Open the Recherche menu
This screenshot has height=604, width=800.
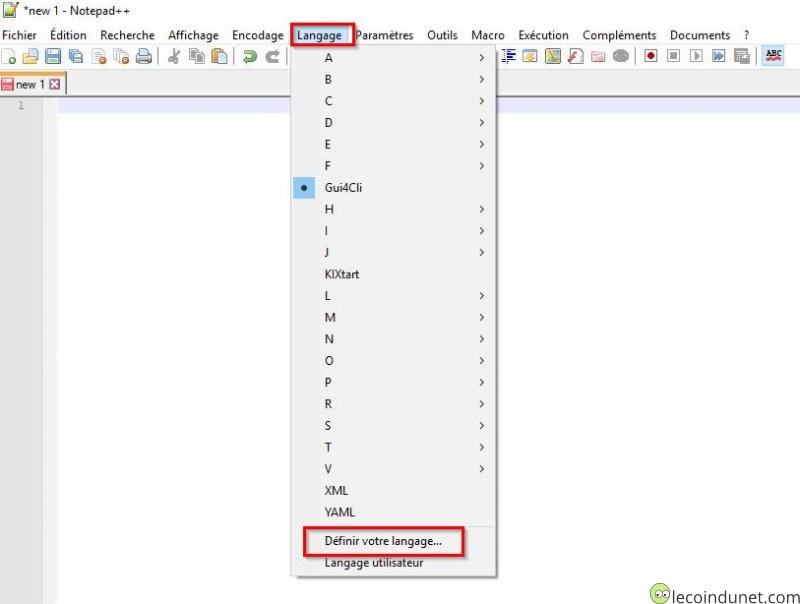pos(128,35)
